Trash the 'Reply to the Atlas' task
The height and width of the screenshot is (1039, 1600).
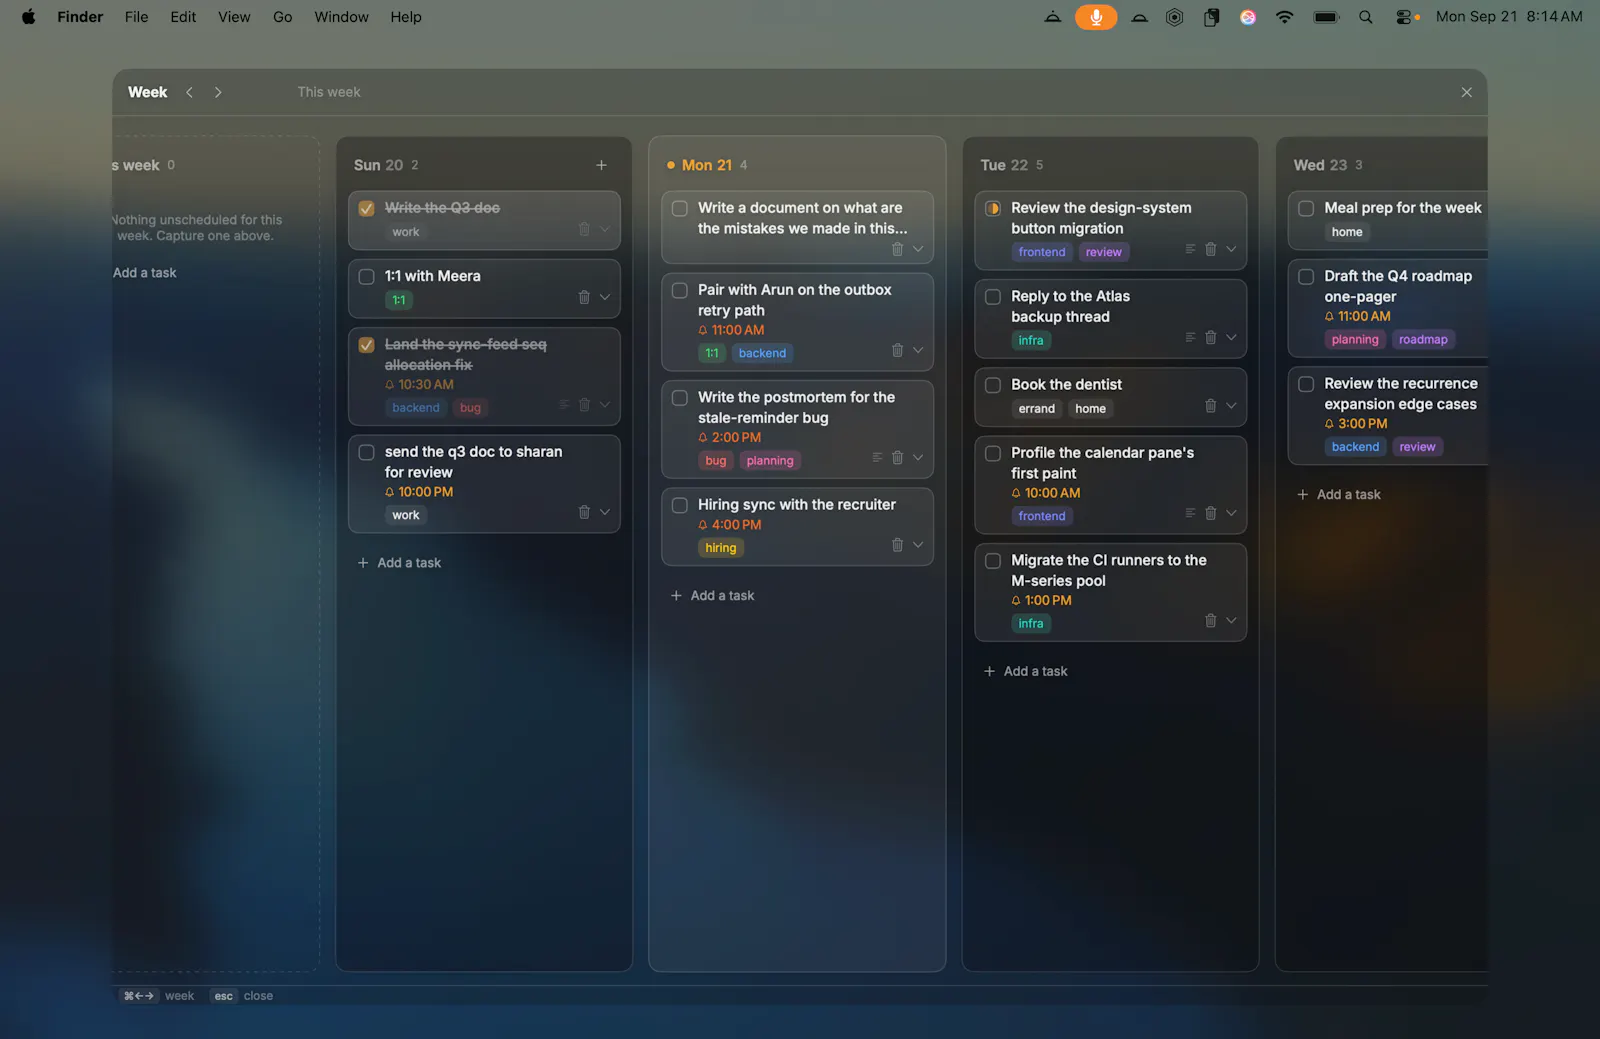pyautogui.click(x=1210, y=337)
